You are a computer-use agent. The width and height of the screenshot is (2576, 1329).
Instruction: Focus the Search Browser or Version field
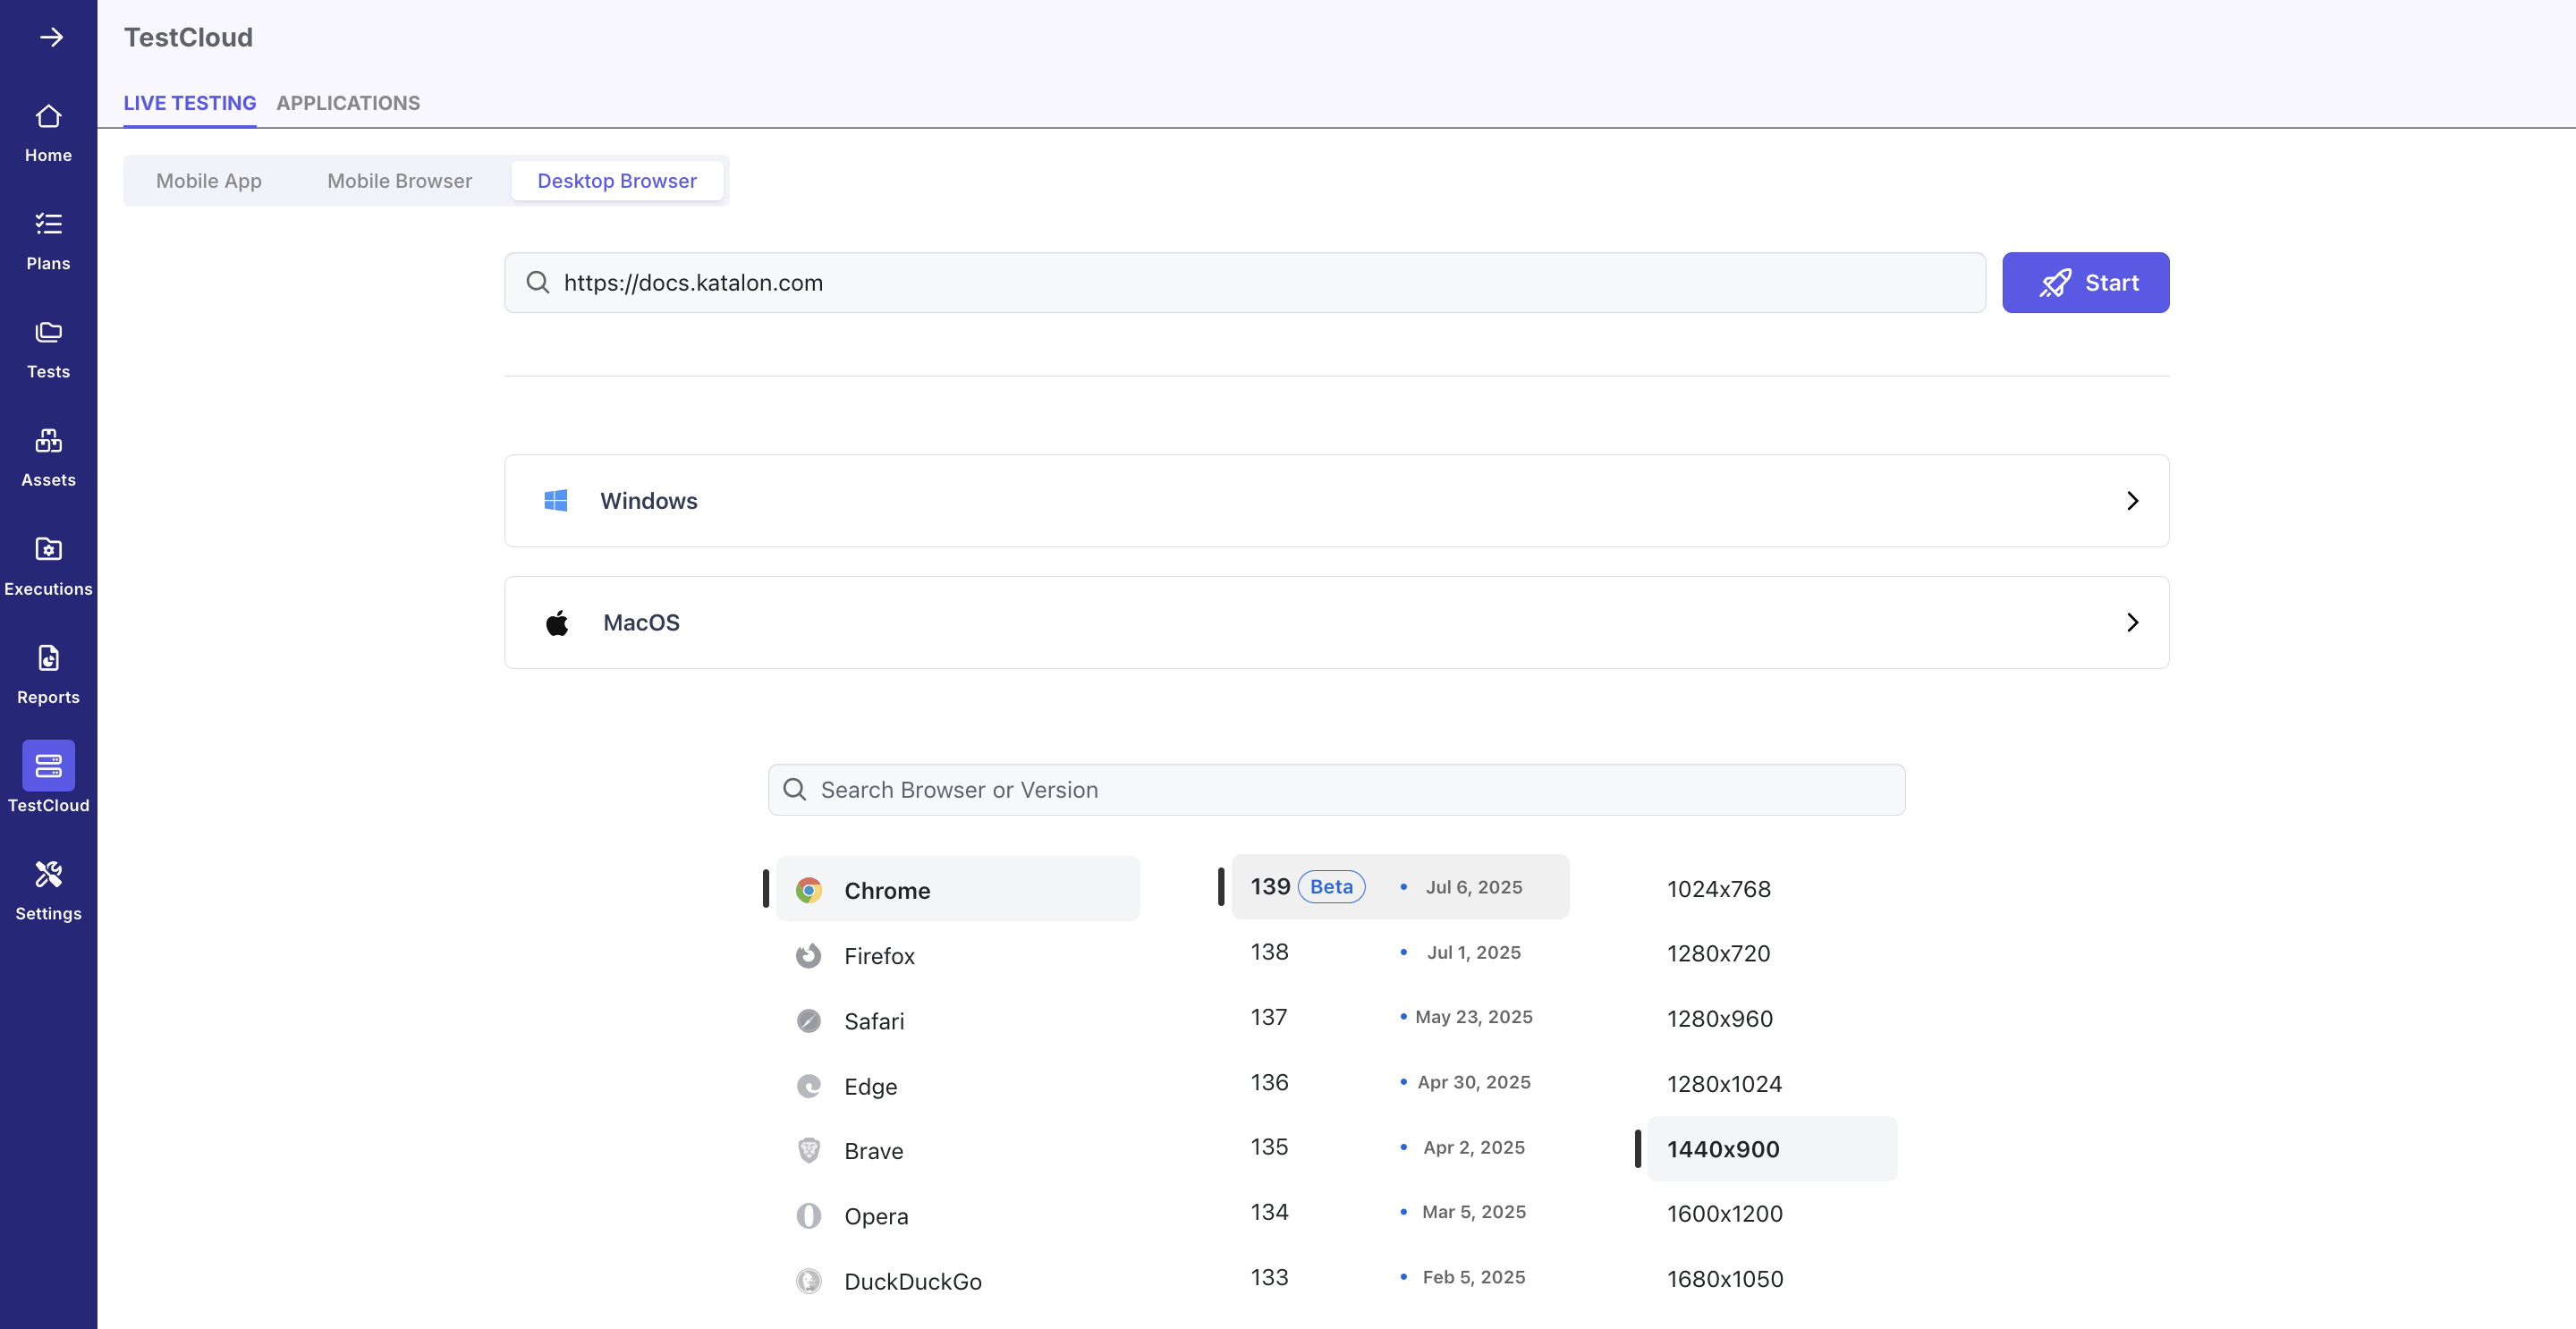coord(1336,789)
